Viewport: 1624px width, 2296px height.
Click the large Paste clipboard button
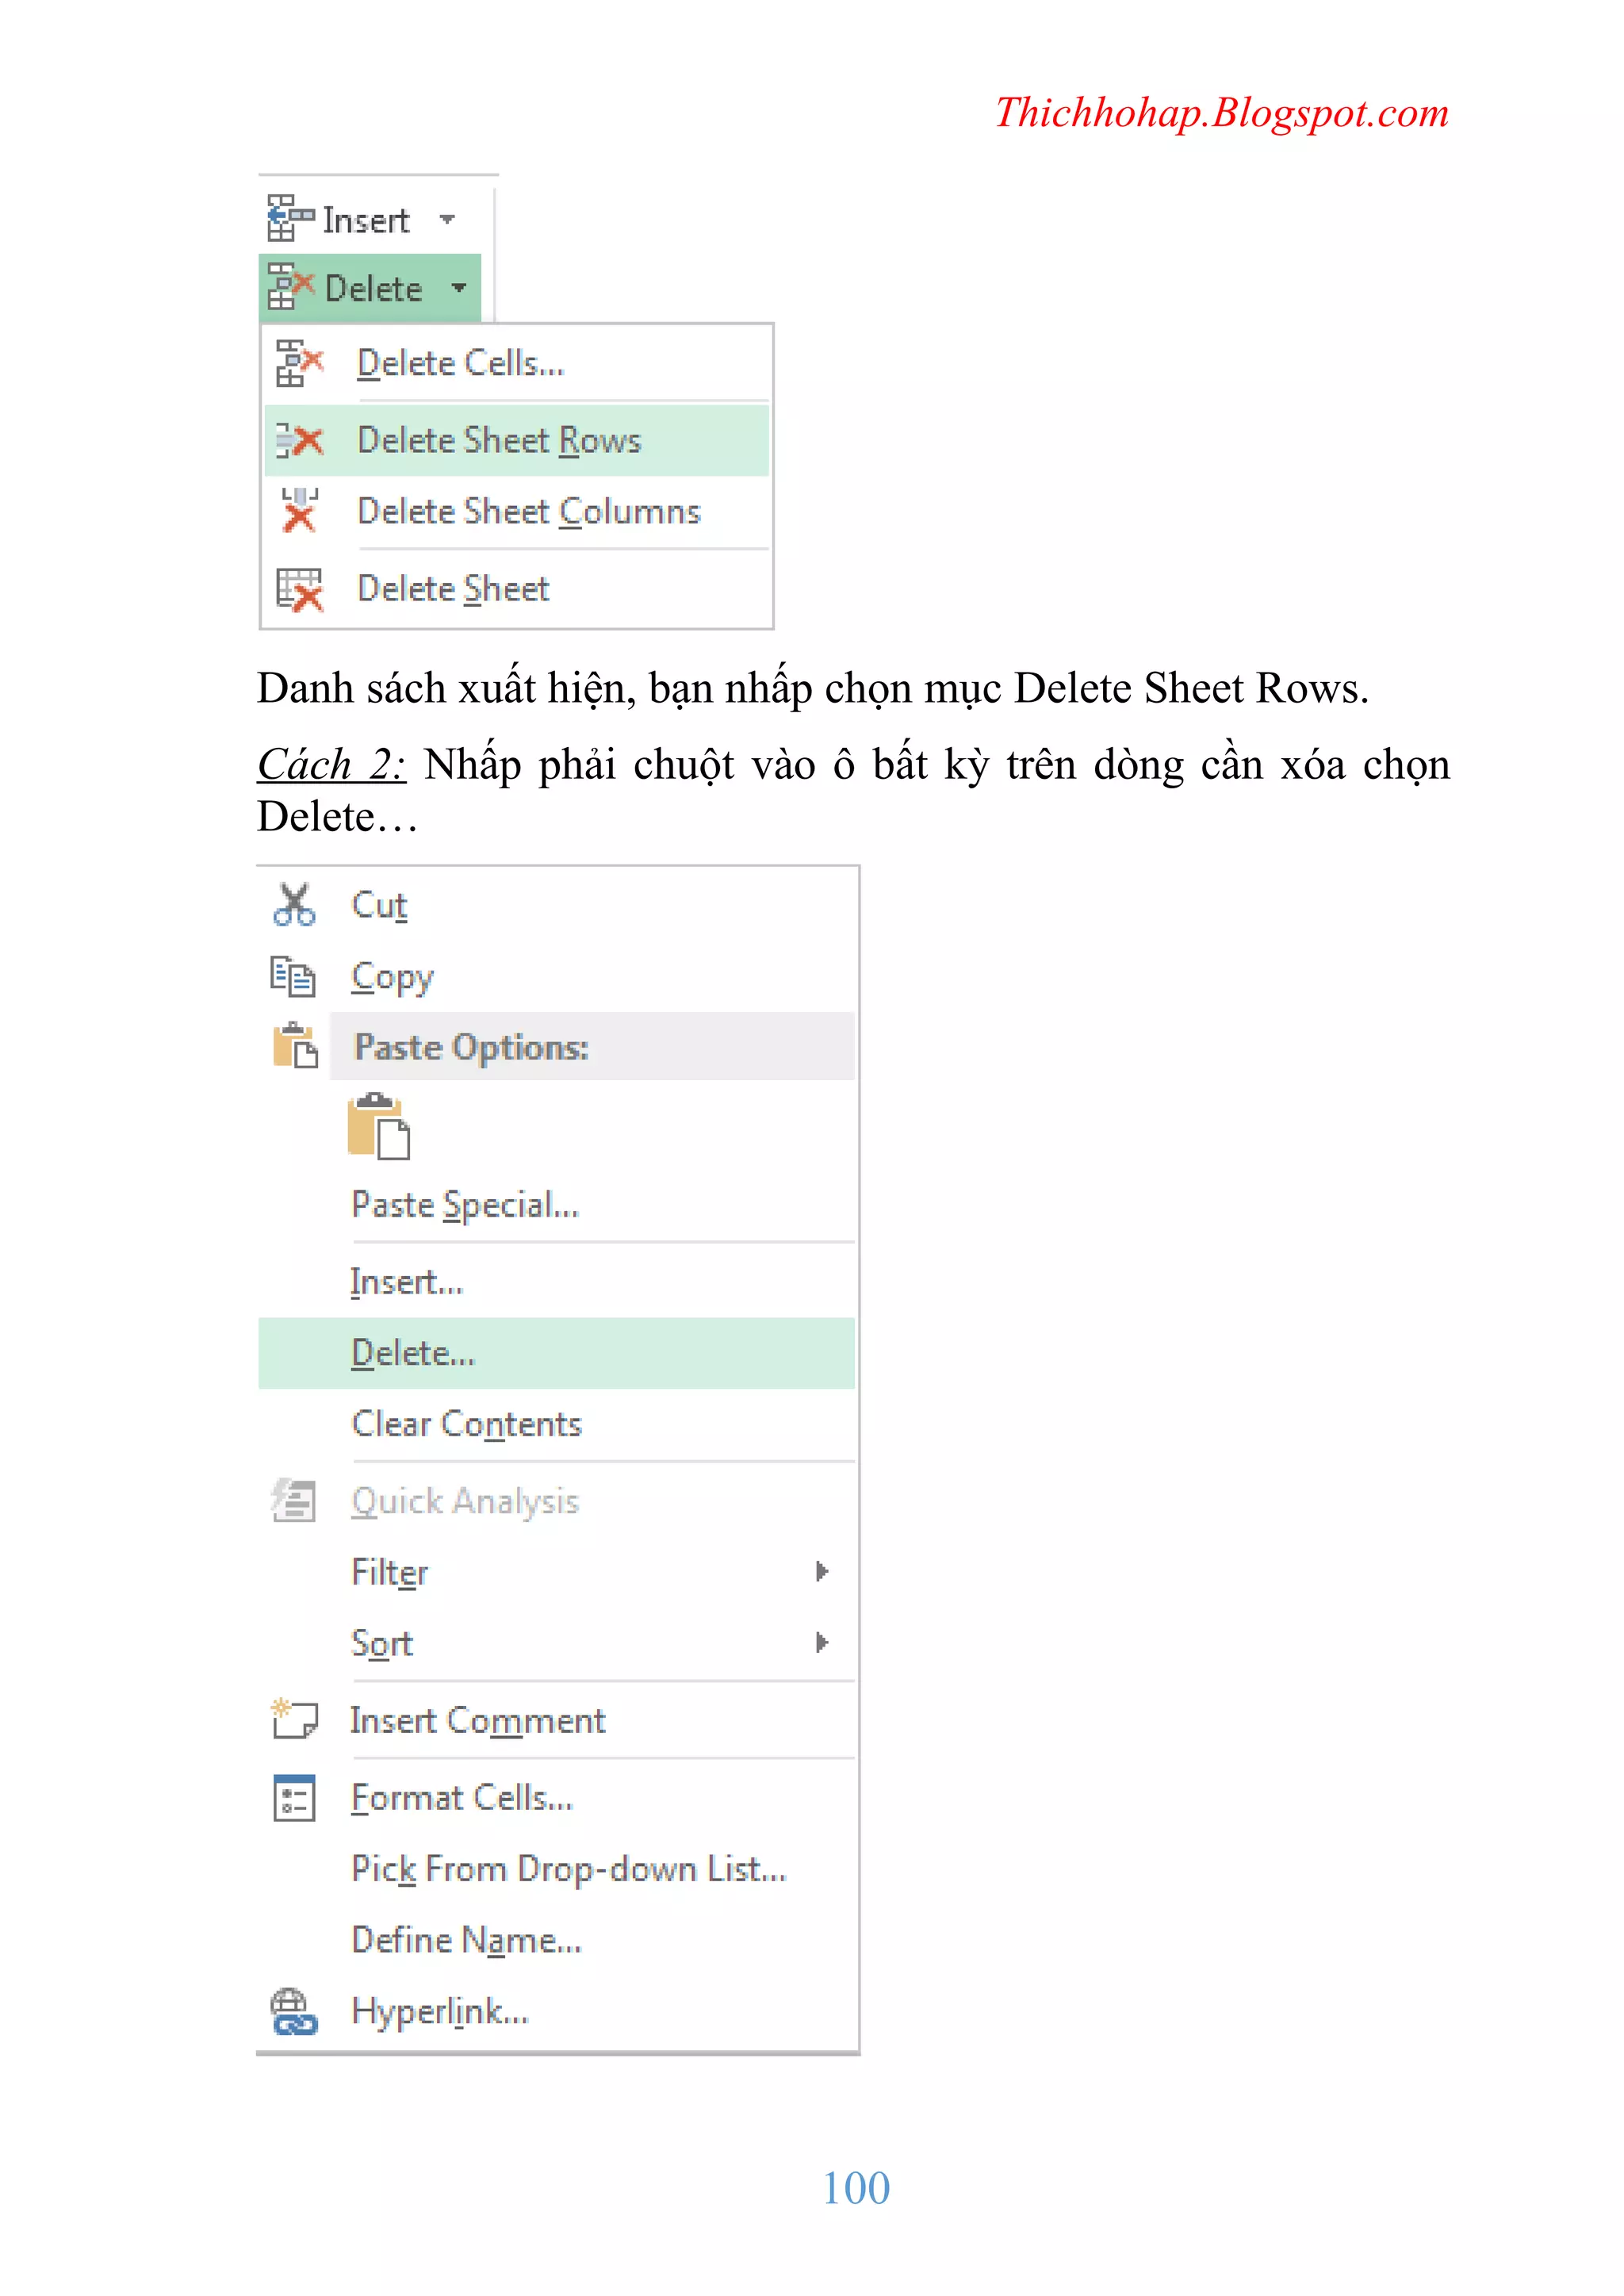[379, 1126]
